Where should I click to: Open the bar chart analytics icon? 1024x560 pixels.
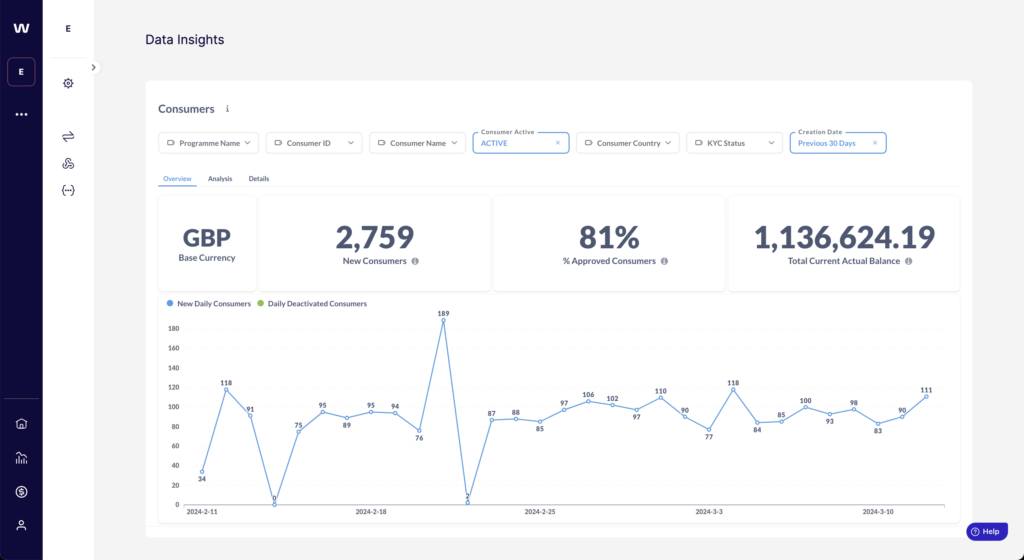tap(21, 458)
